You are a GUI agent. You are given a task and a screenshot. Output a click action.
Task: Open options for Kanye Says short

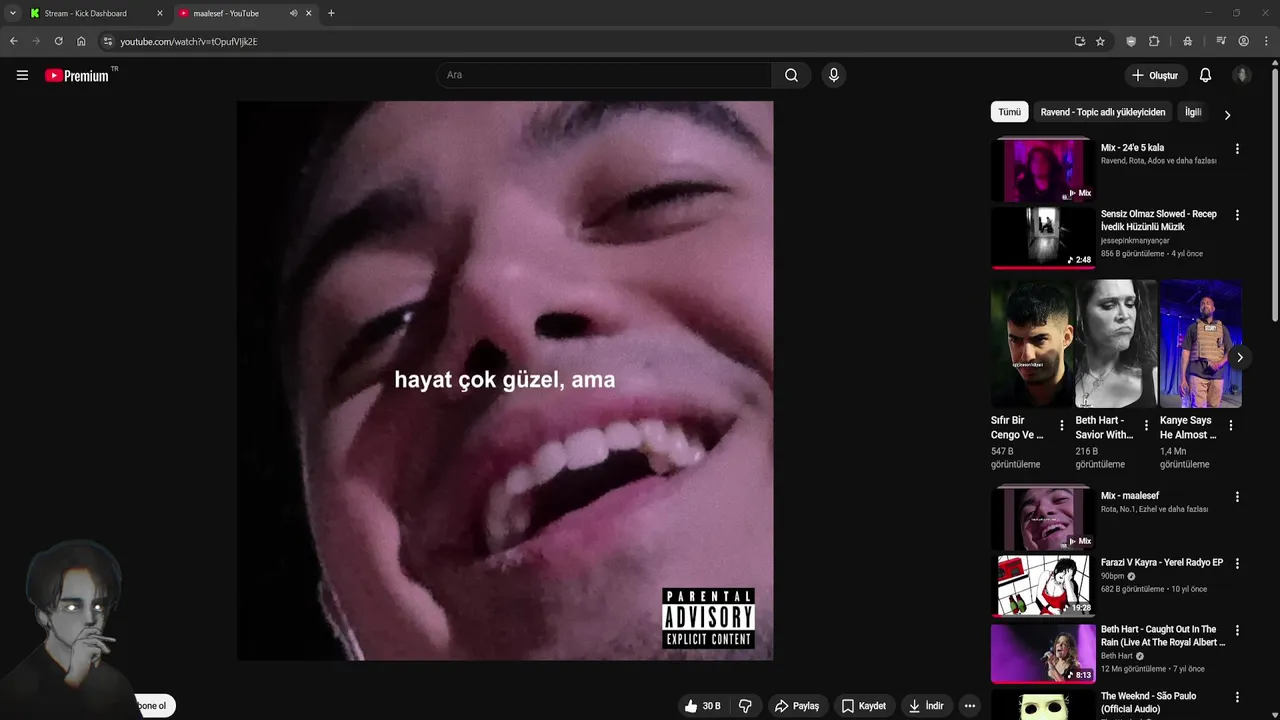[1231, 426]
